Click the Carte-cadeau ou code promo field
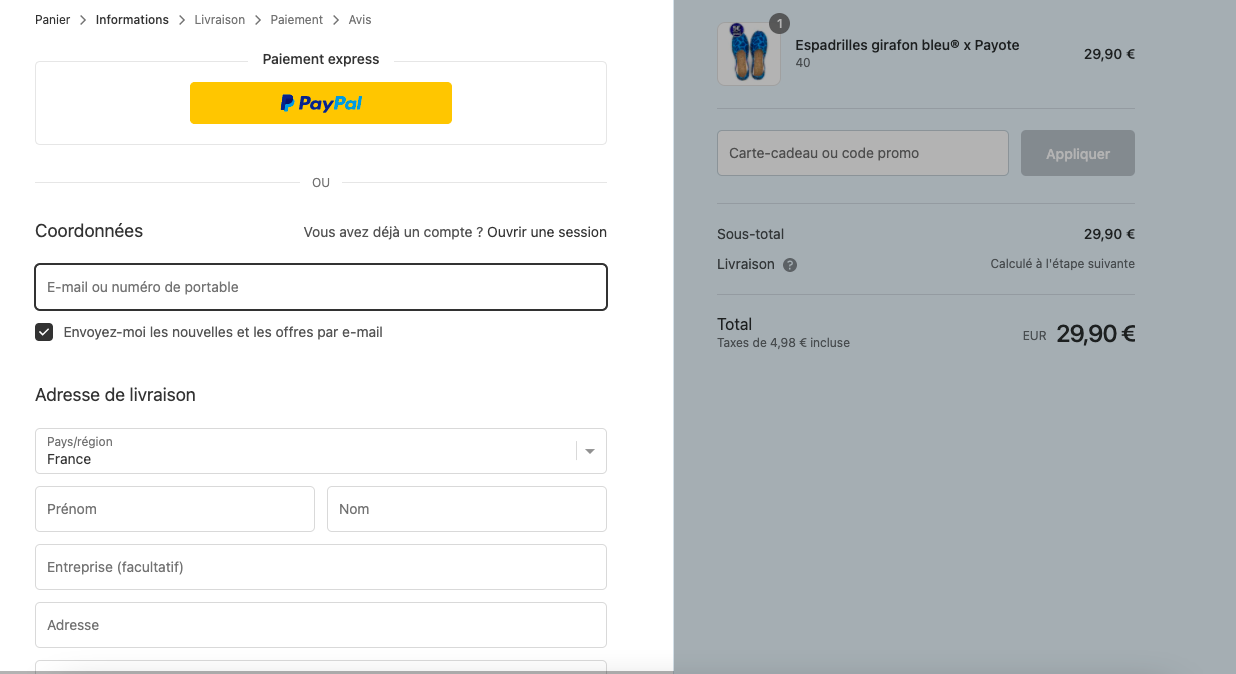This screenshot has height=674, width=1236. click(863, 153)
